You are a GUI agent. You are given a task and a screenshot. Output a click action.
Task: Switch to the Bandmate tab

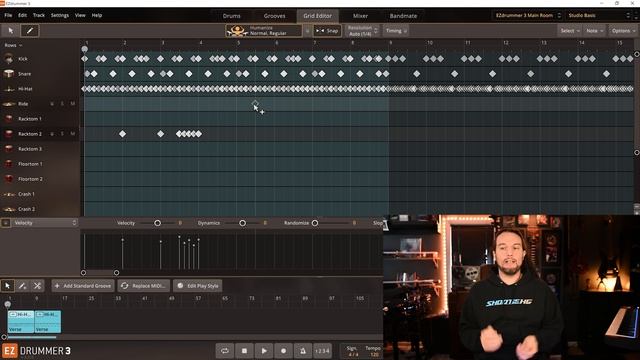403,16
